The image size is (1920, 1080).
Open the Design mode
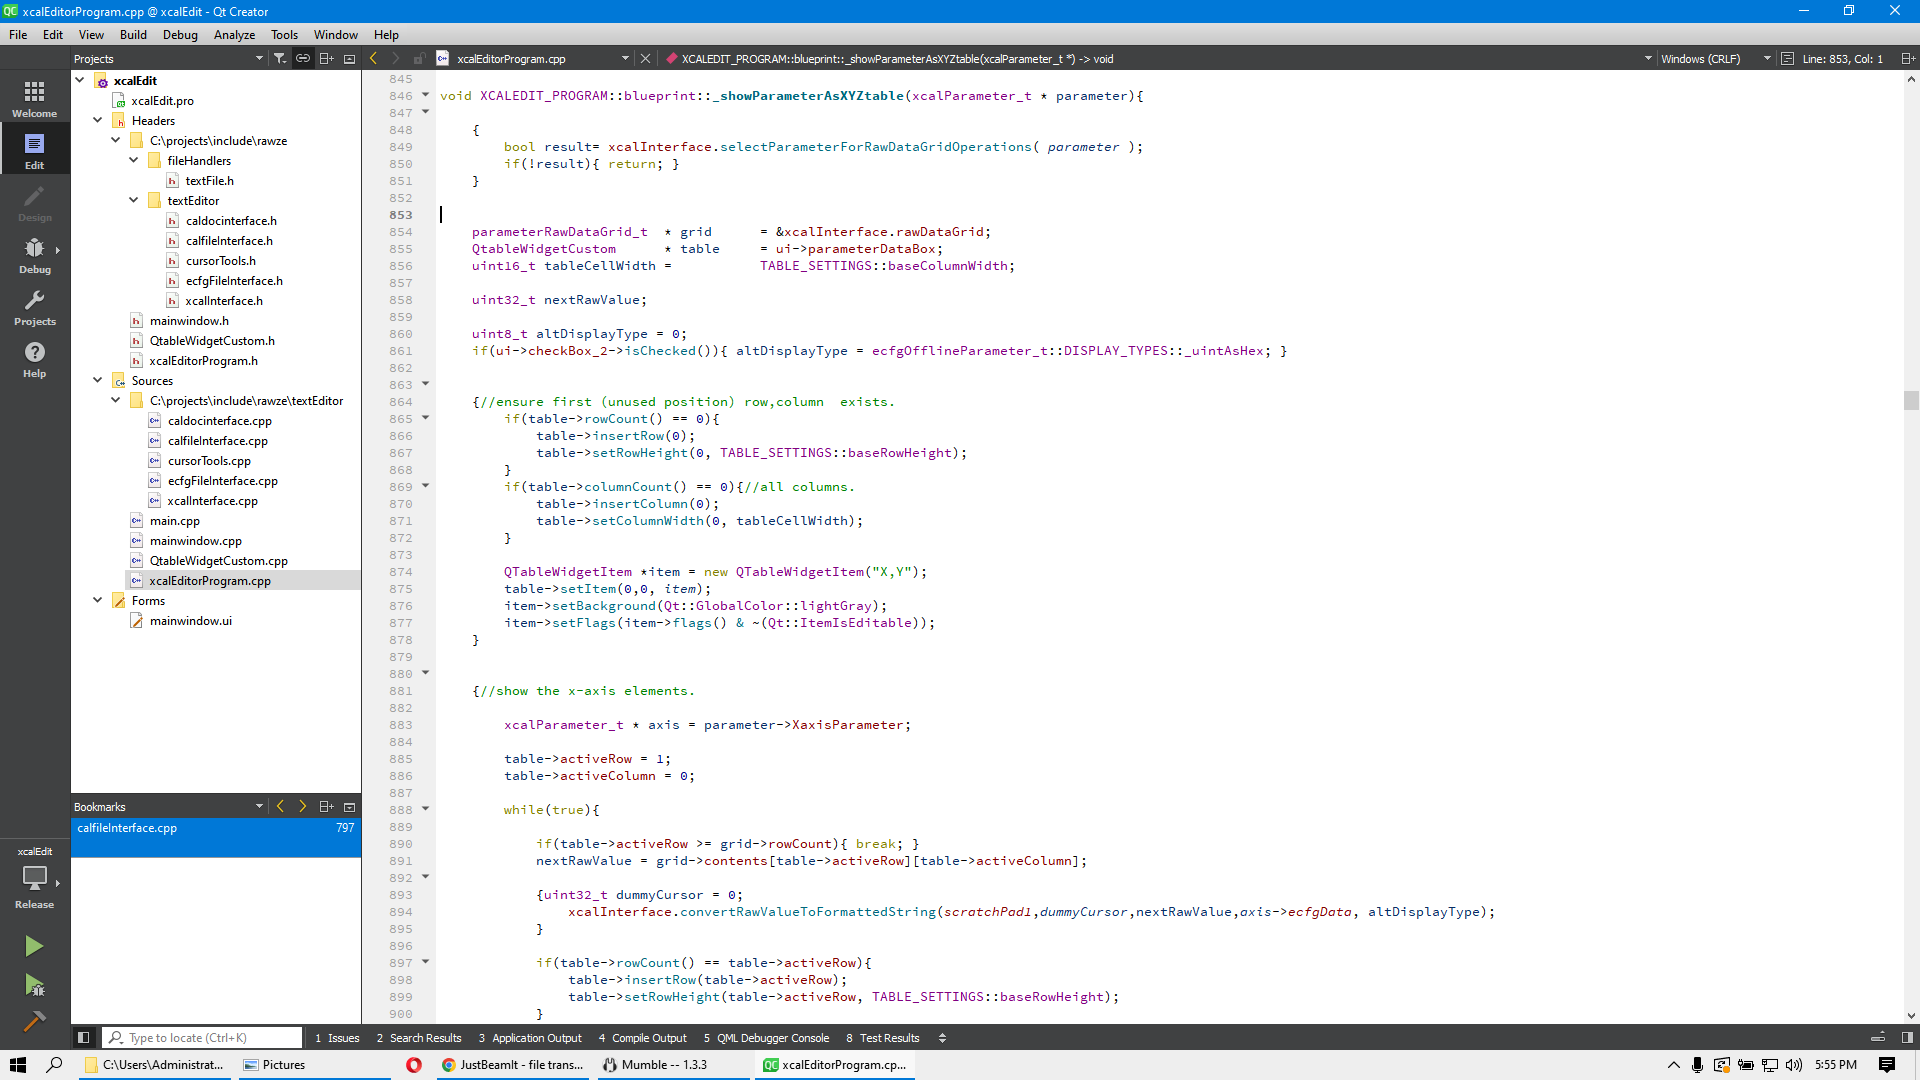pyautogui.click(x=34, y=203)
